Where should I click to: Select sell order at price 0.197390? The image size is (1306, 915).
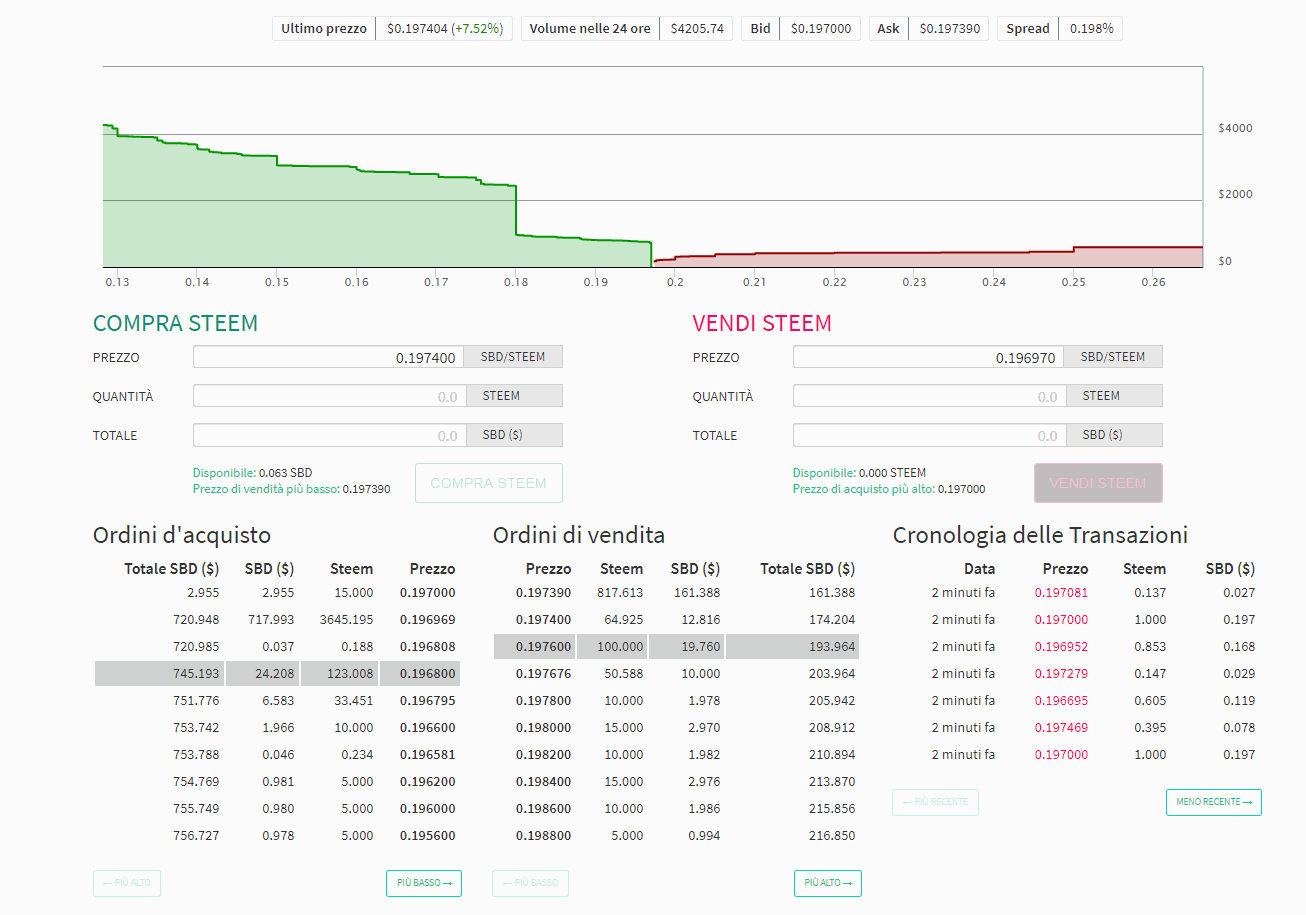(677, 592)
